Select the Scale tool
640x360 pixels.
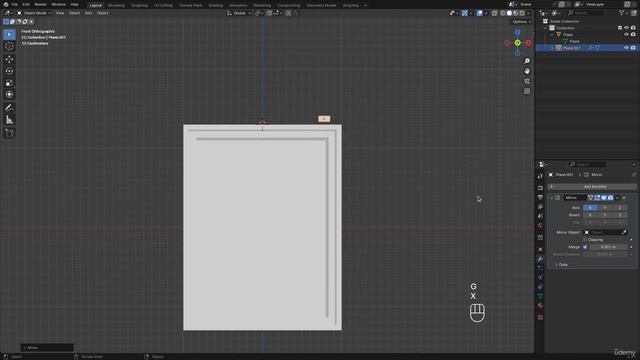pyautogui.click(x=9, y=83)
